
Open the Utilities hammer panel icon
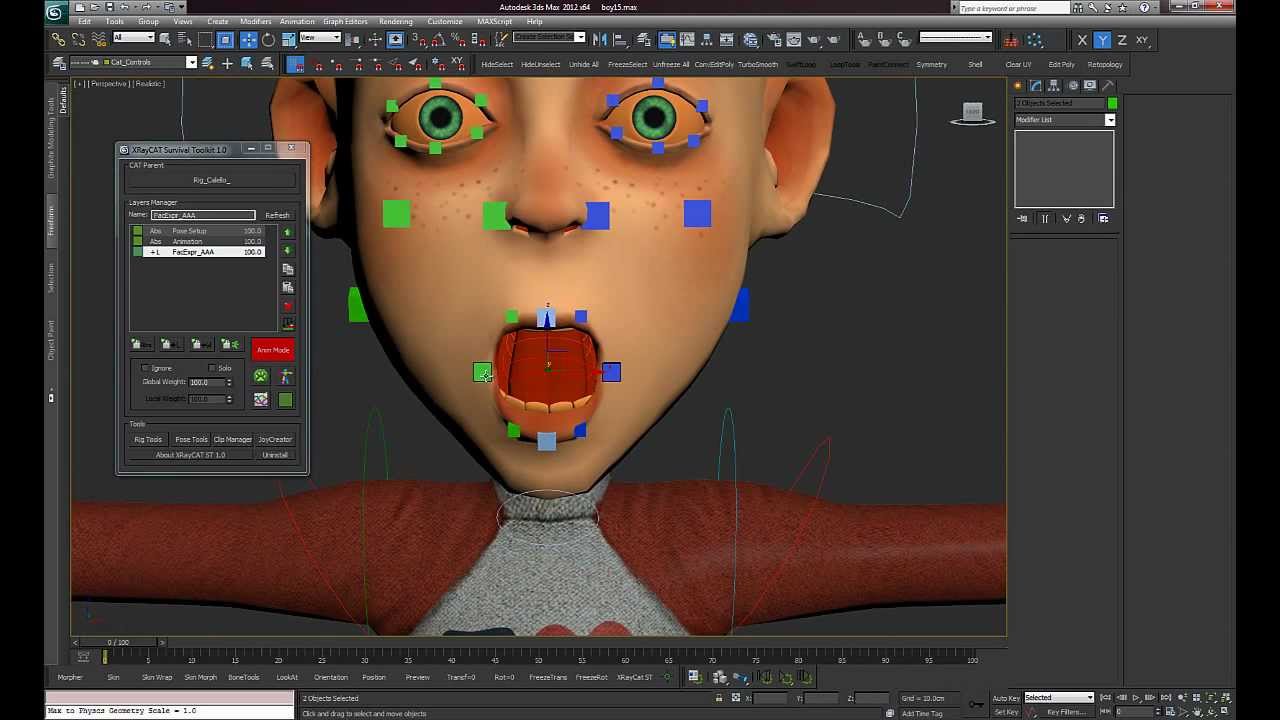click(1108, 85)
